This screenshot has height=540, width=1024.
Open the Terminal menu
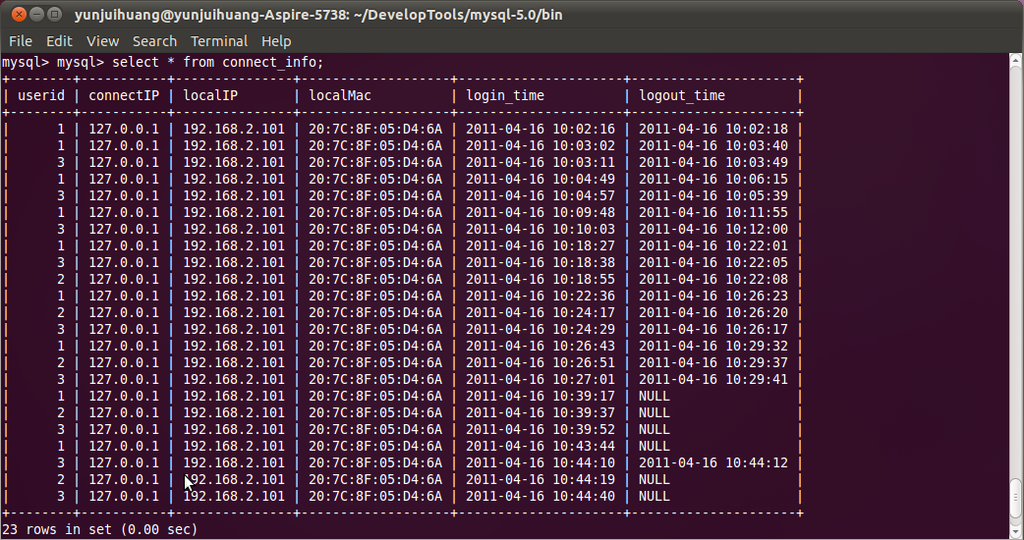click(219, 41)
